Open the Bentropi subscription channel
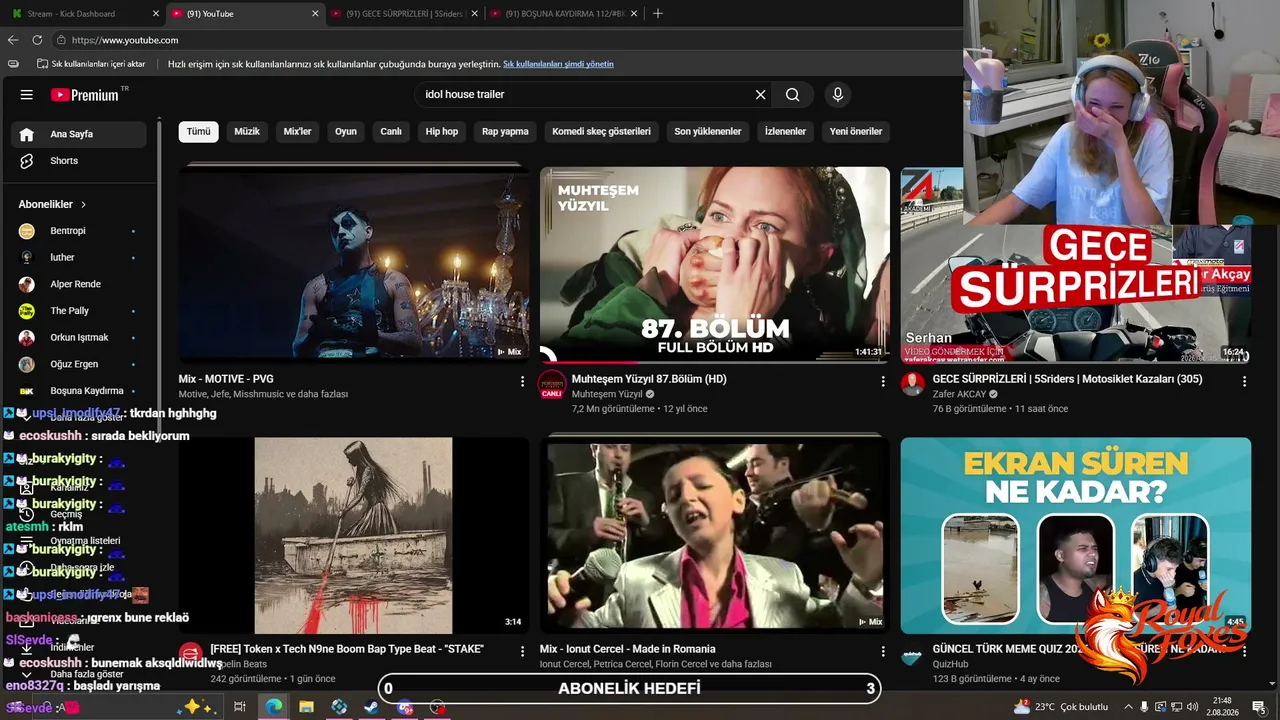 tap(80, 231)
